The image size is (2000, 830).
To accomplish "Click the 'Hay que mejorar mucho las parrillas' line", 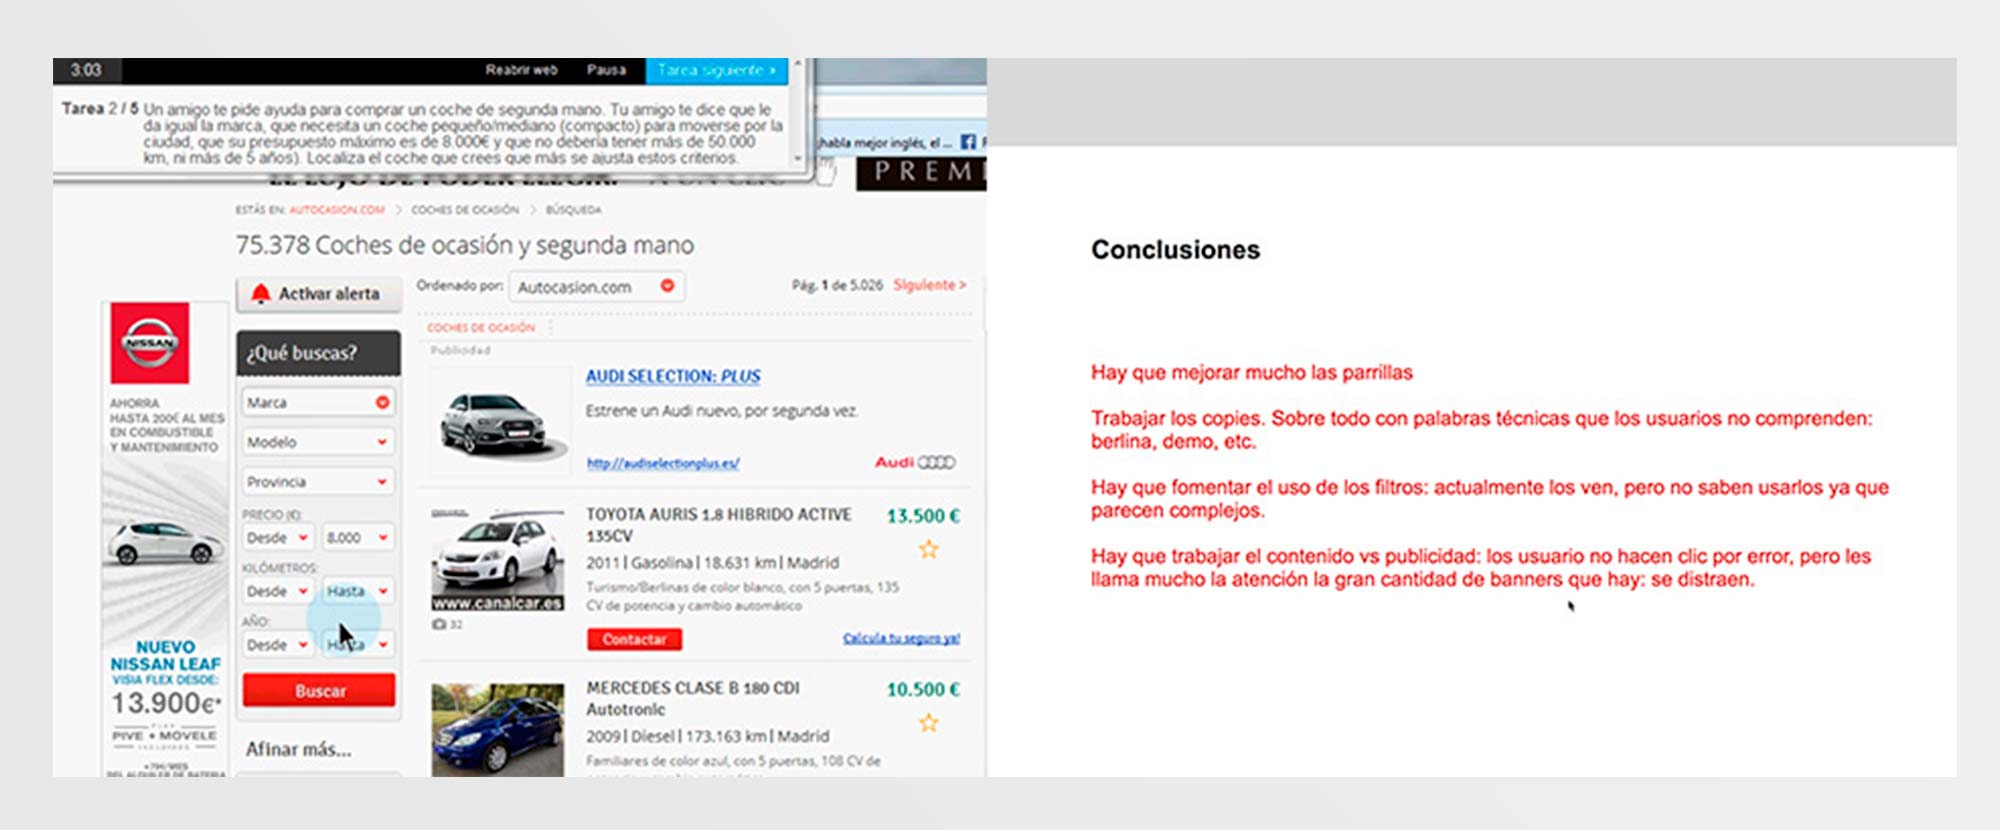I will coord(1251,373).
